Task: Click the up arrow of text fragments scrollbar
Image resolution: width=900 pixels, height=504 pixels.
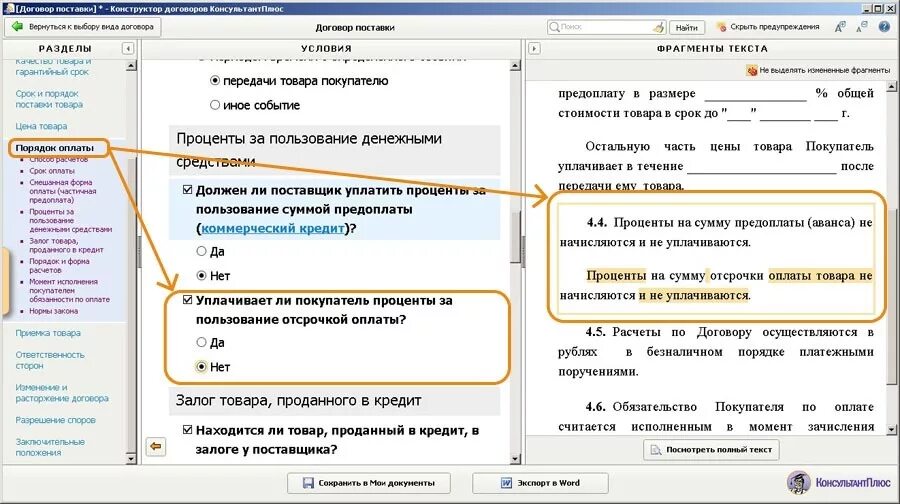Action: (891, 87)
